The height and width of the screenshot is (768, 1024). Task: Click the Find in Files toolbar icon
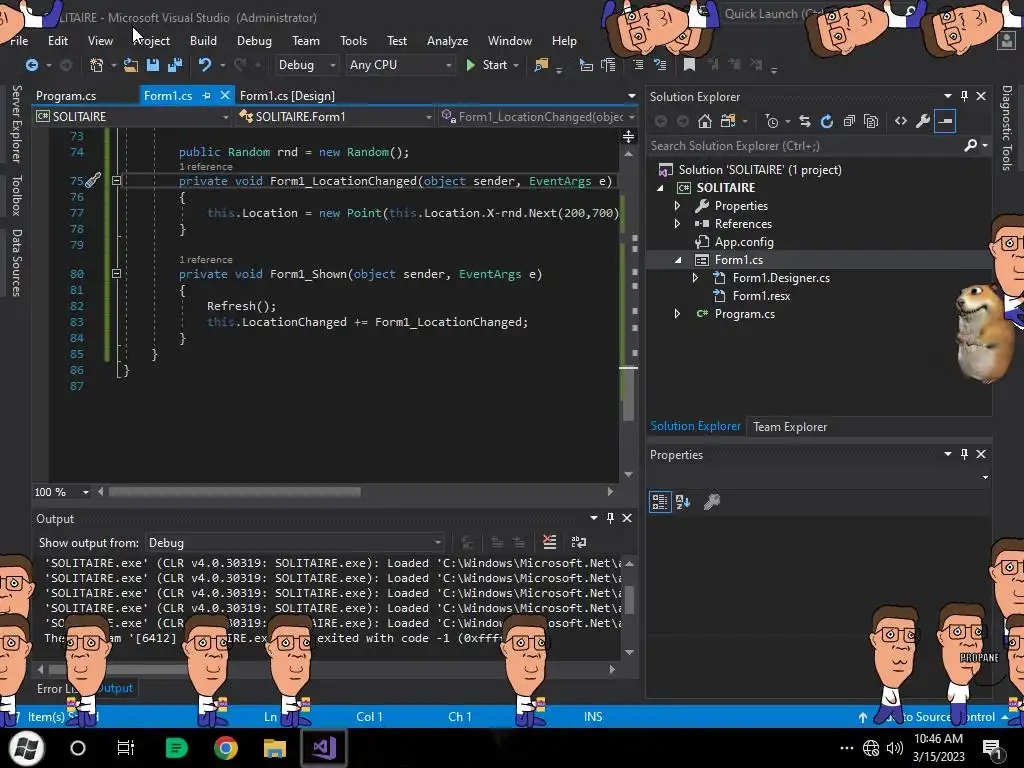[x=541, y=65]
